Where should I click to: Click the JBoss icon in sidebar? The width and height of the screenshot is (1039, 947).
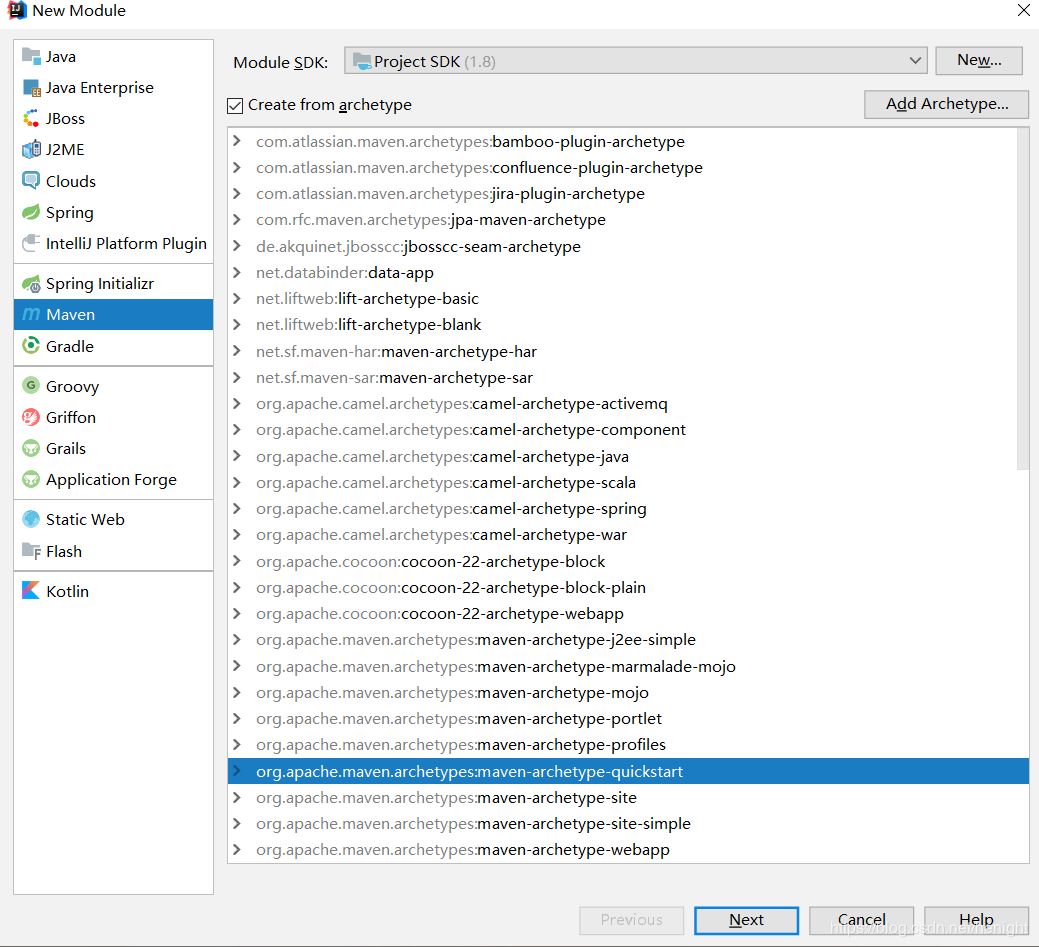[31, 119]
